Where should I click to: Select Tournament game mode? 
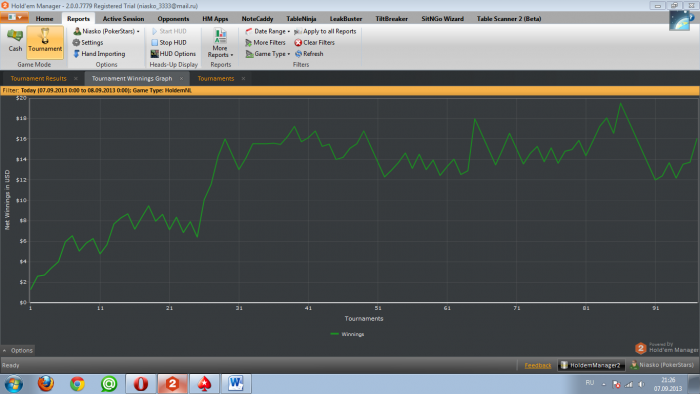(x=45, y=42)
